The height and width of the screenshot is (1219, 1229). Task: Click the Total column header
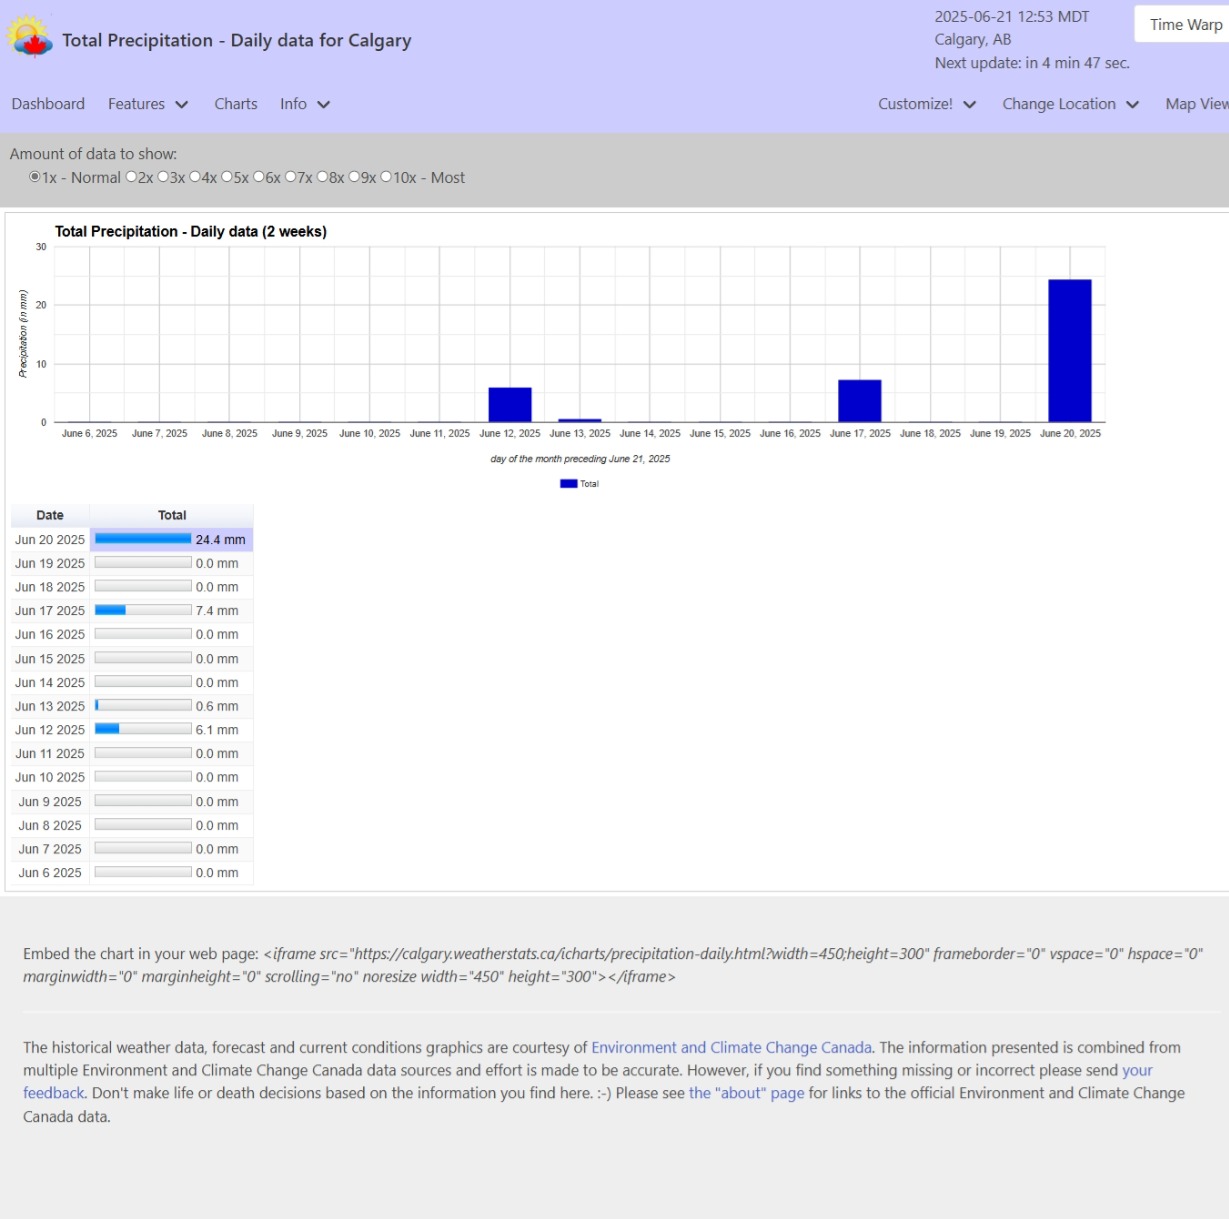point(172,515)
